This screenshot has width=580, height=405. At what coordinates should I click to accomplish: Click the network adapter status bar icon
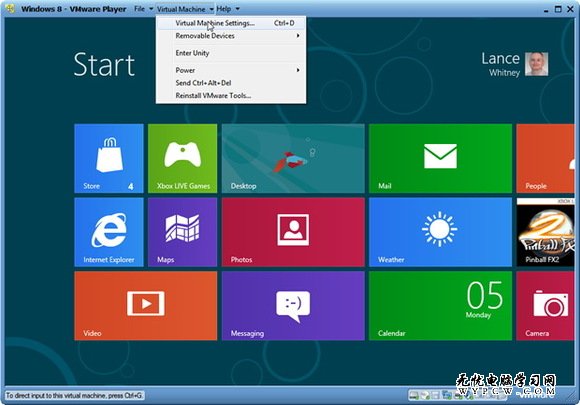point(447,396)
